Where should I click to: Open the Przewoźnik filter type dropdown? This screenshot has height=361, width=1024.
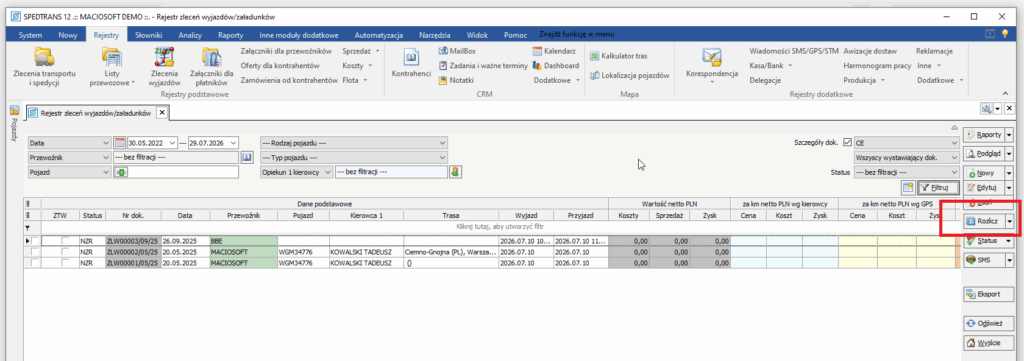tap(70, 157)
